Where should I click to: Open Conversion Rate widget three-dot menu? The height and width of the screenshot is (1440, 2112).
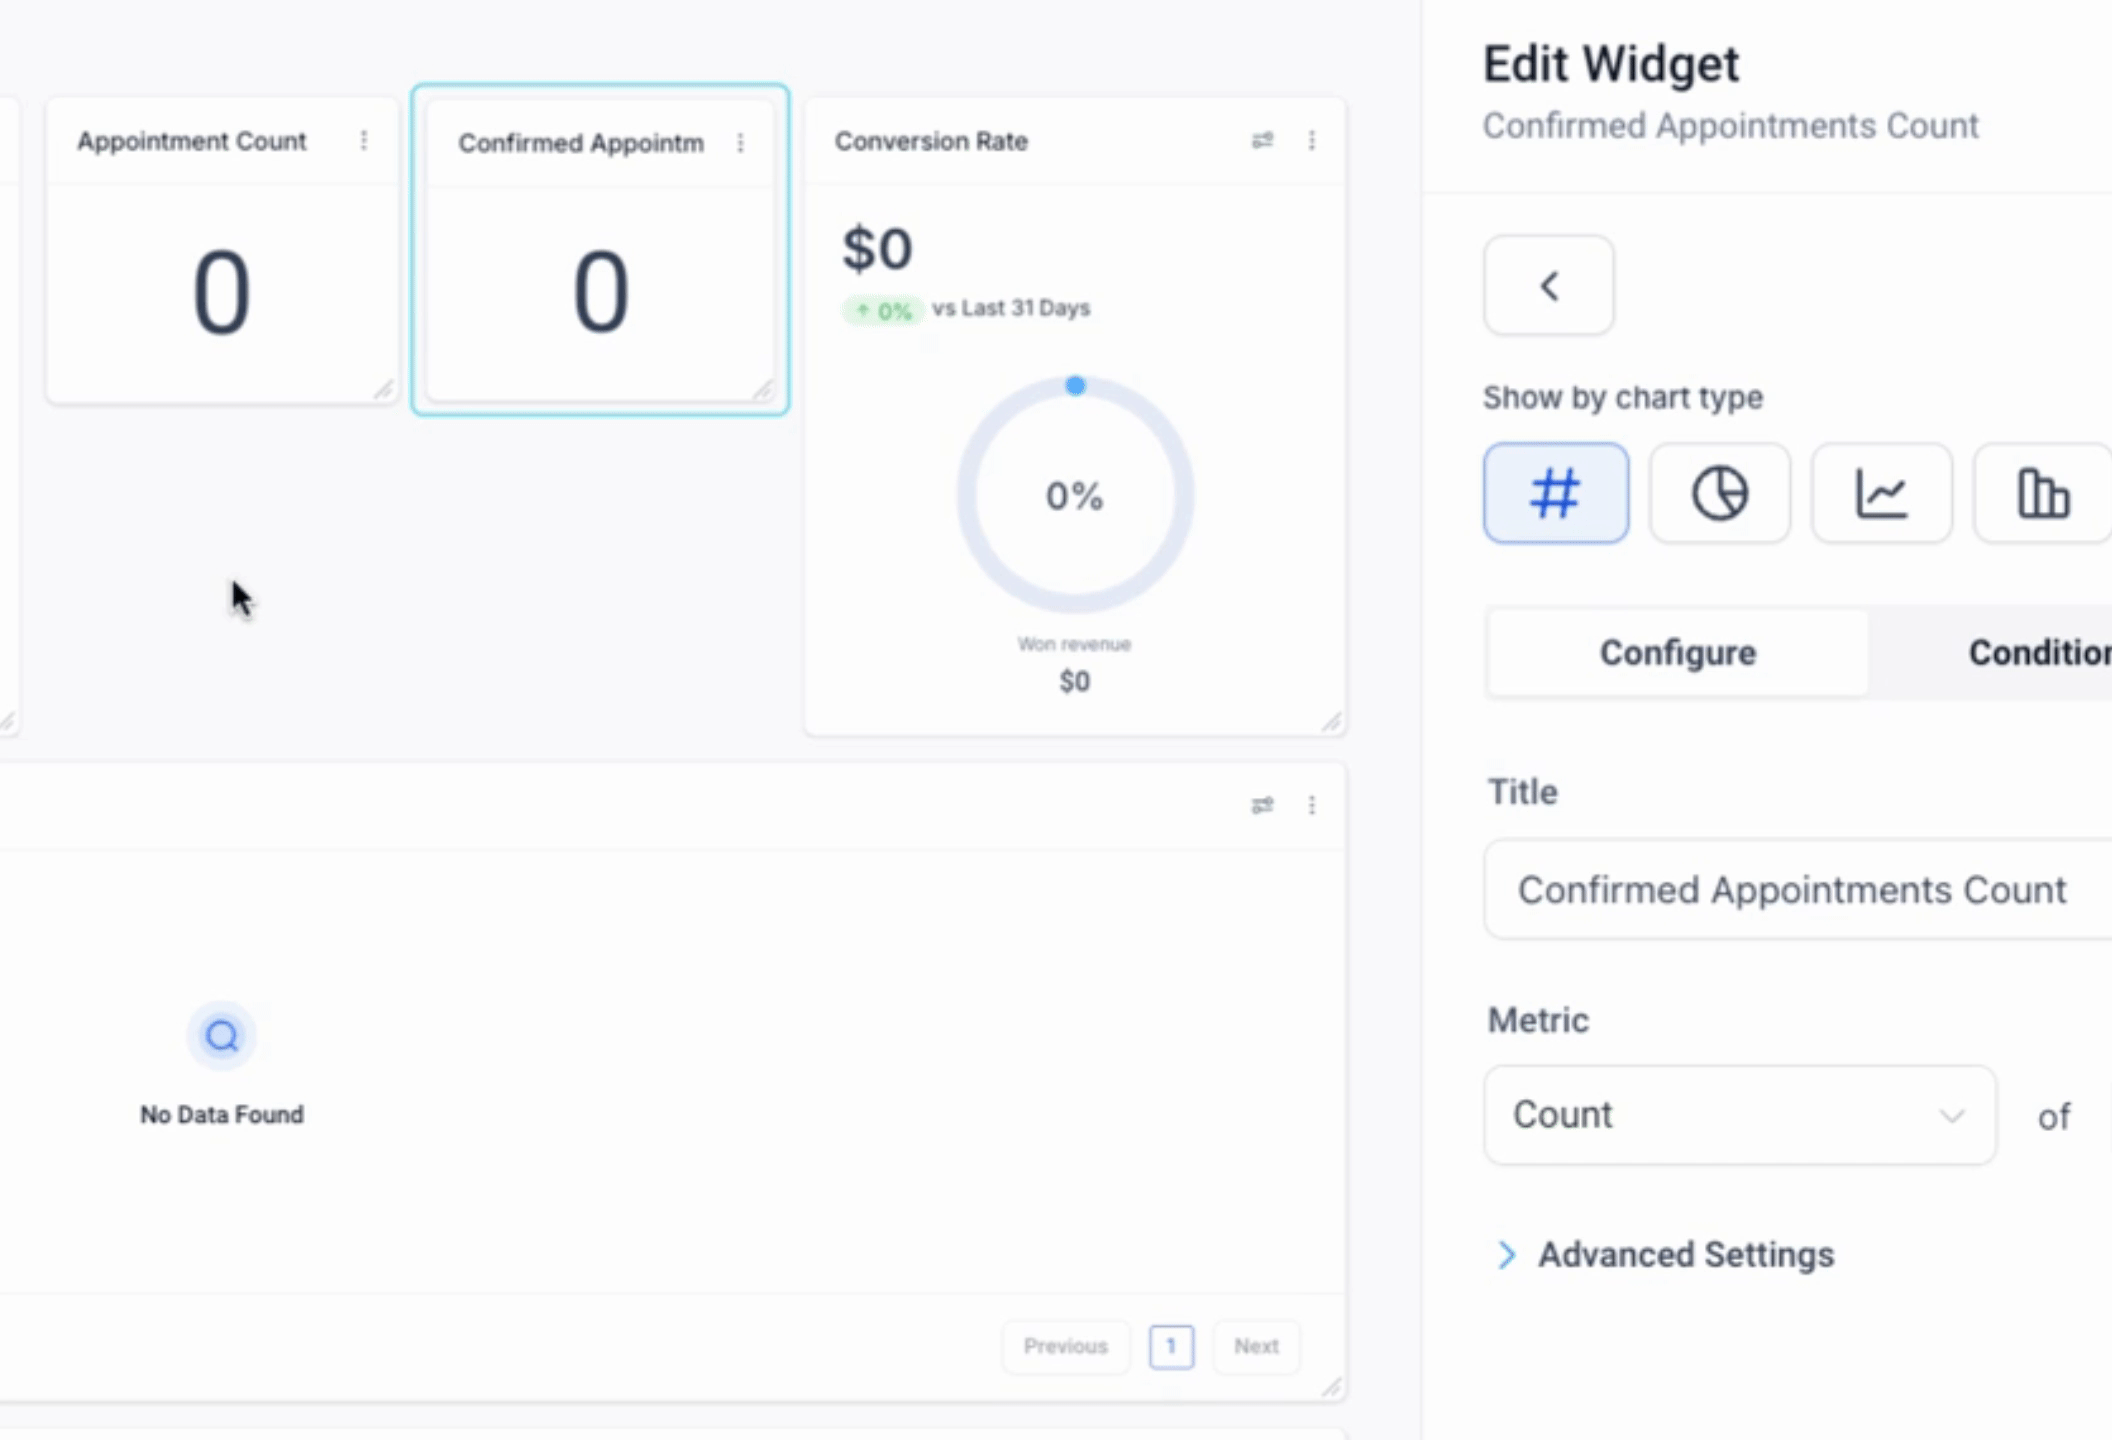pos(1311,141)
